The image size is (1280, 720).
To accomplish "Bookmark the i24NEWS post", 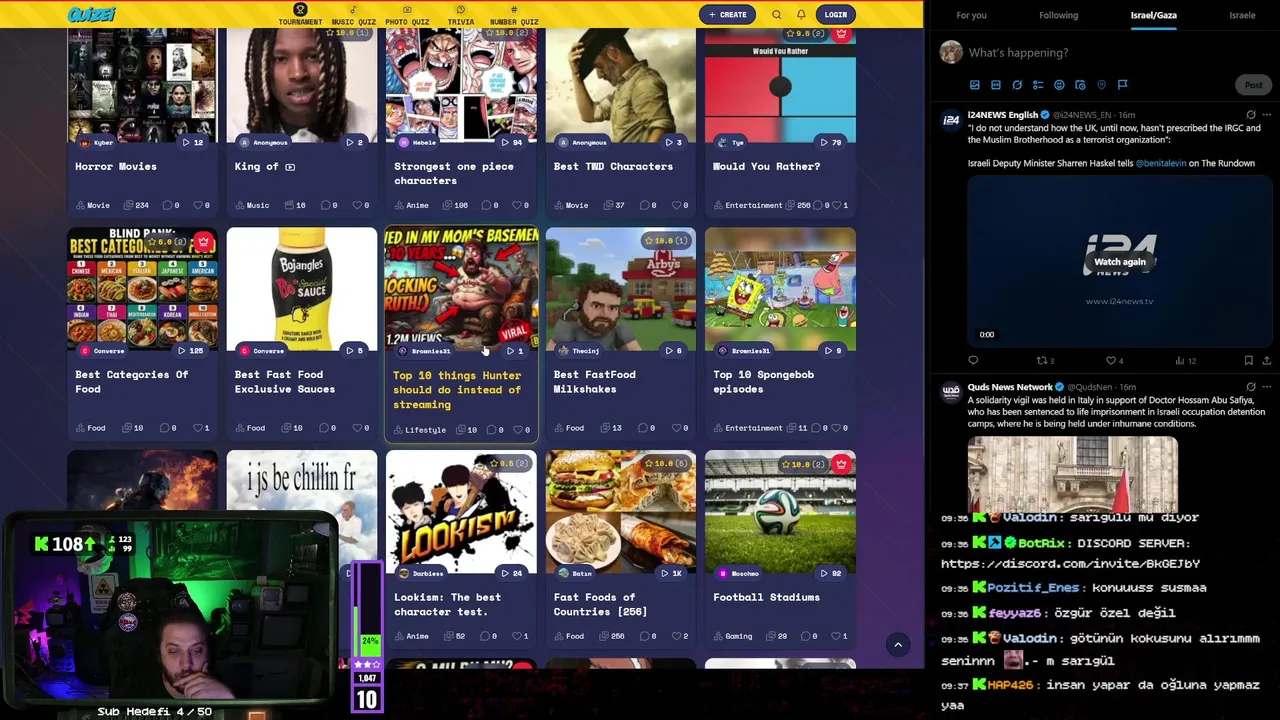I will pos(1248,360).
